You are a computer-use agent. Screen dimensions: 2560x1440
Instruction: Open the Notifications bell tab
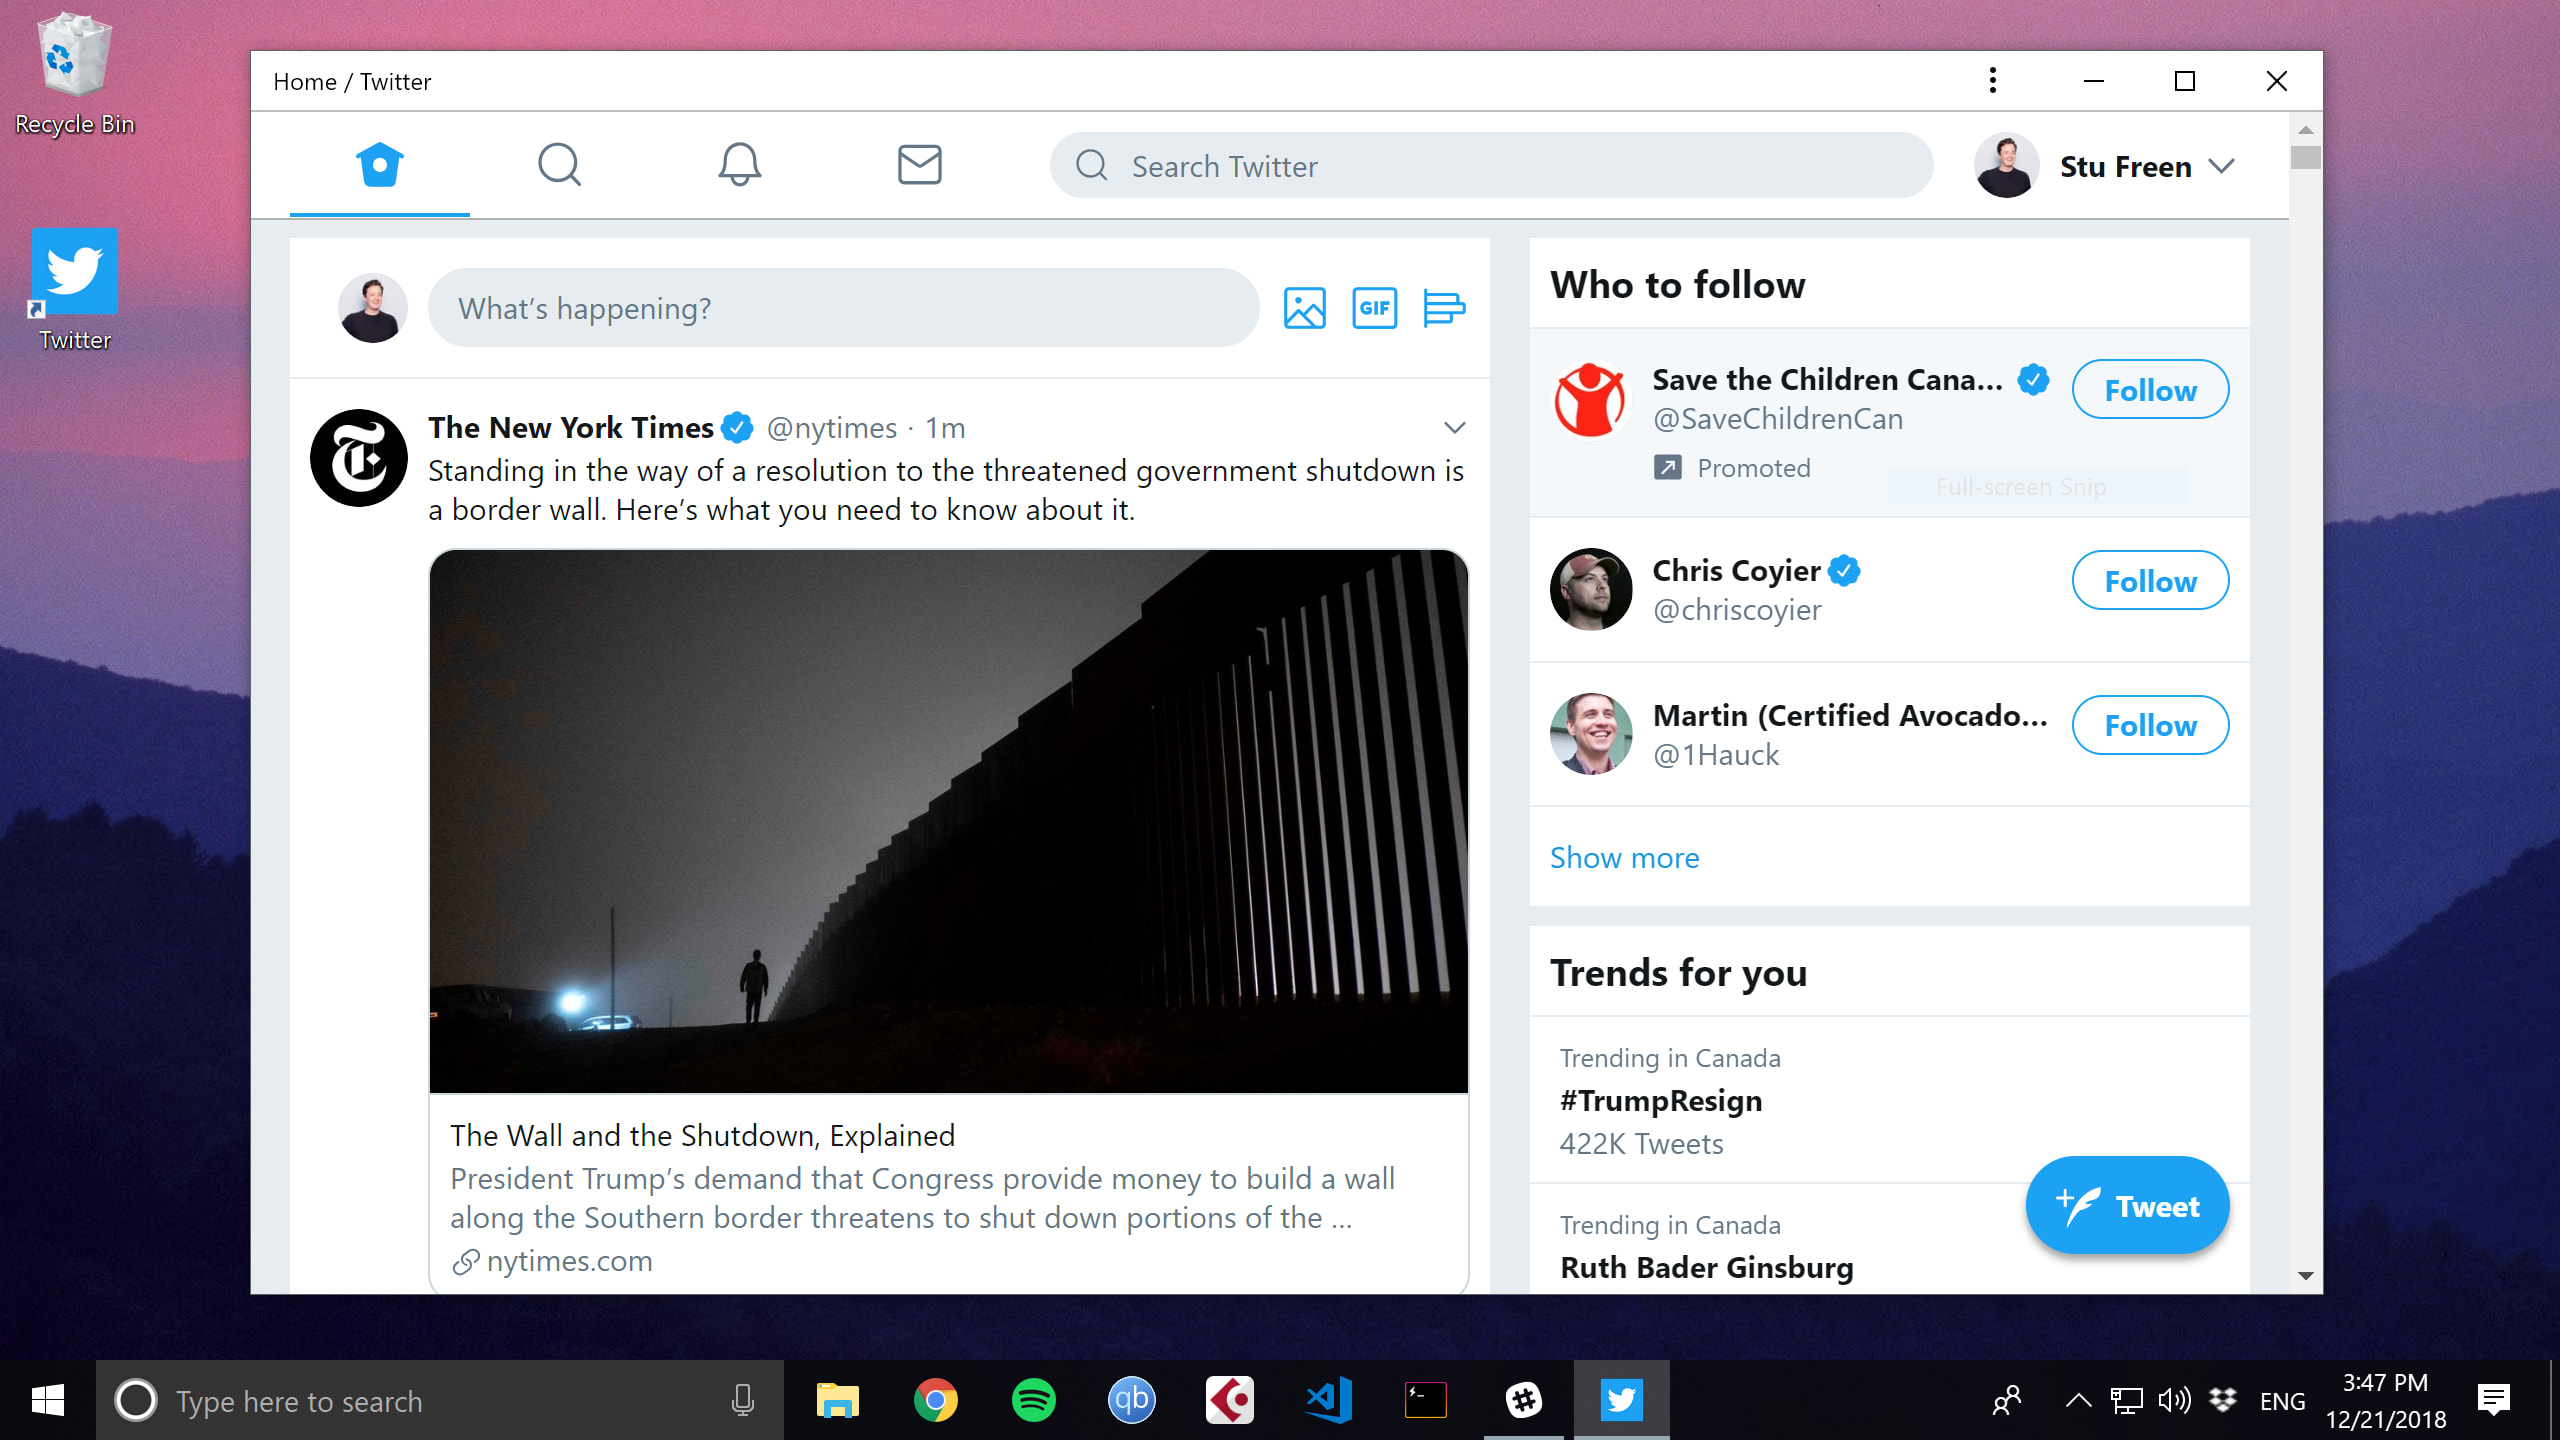click(x=739, y=165)
